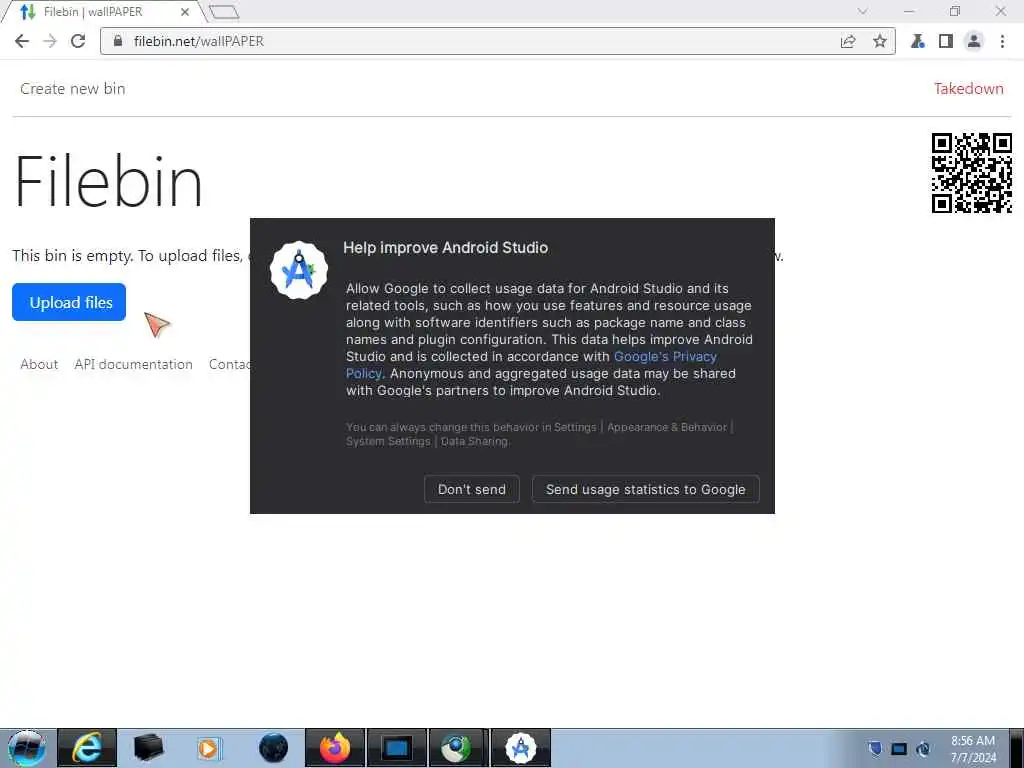Open API documentation link
Screen dimensions: 1024x768
[x=133, y=364]
